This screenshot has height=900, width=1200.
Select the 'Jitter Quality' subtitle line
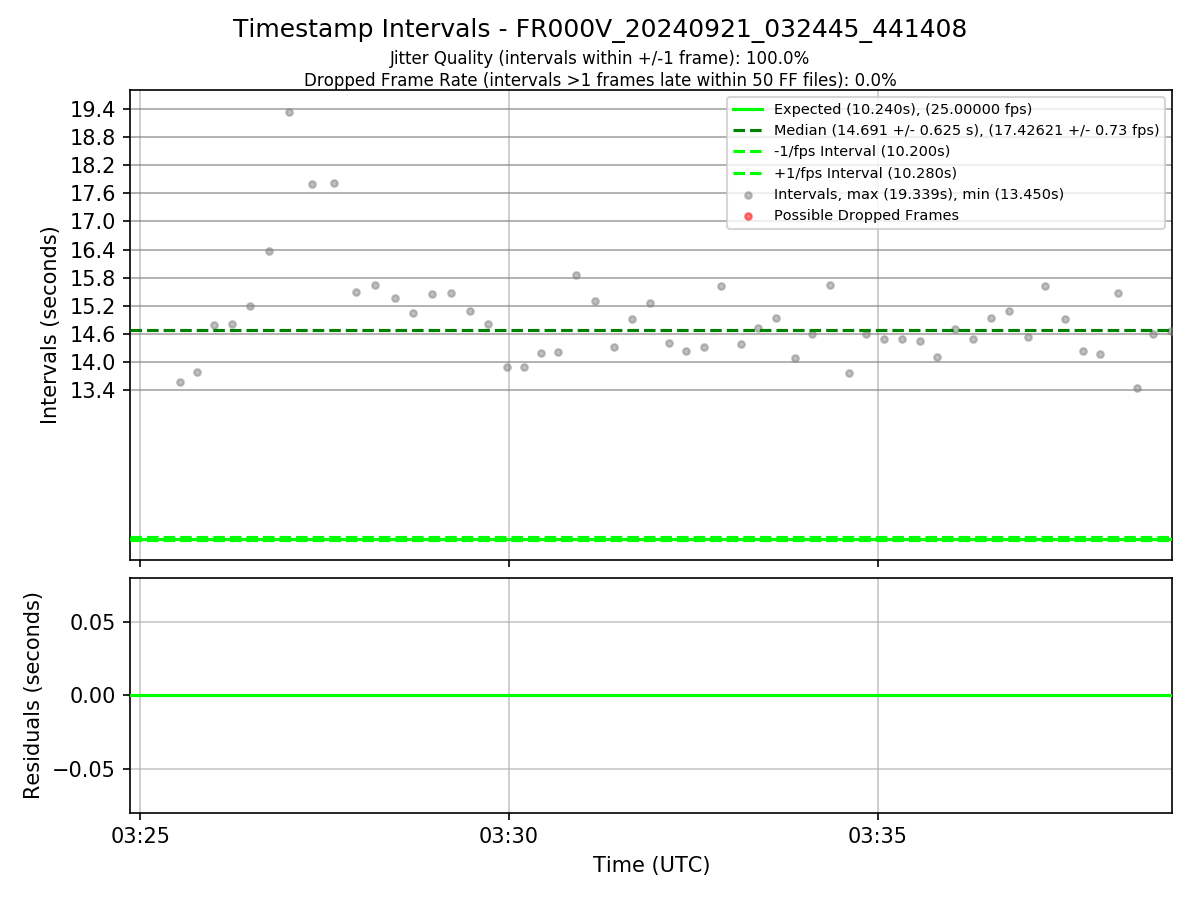(600, 59)
